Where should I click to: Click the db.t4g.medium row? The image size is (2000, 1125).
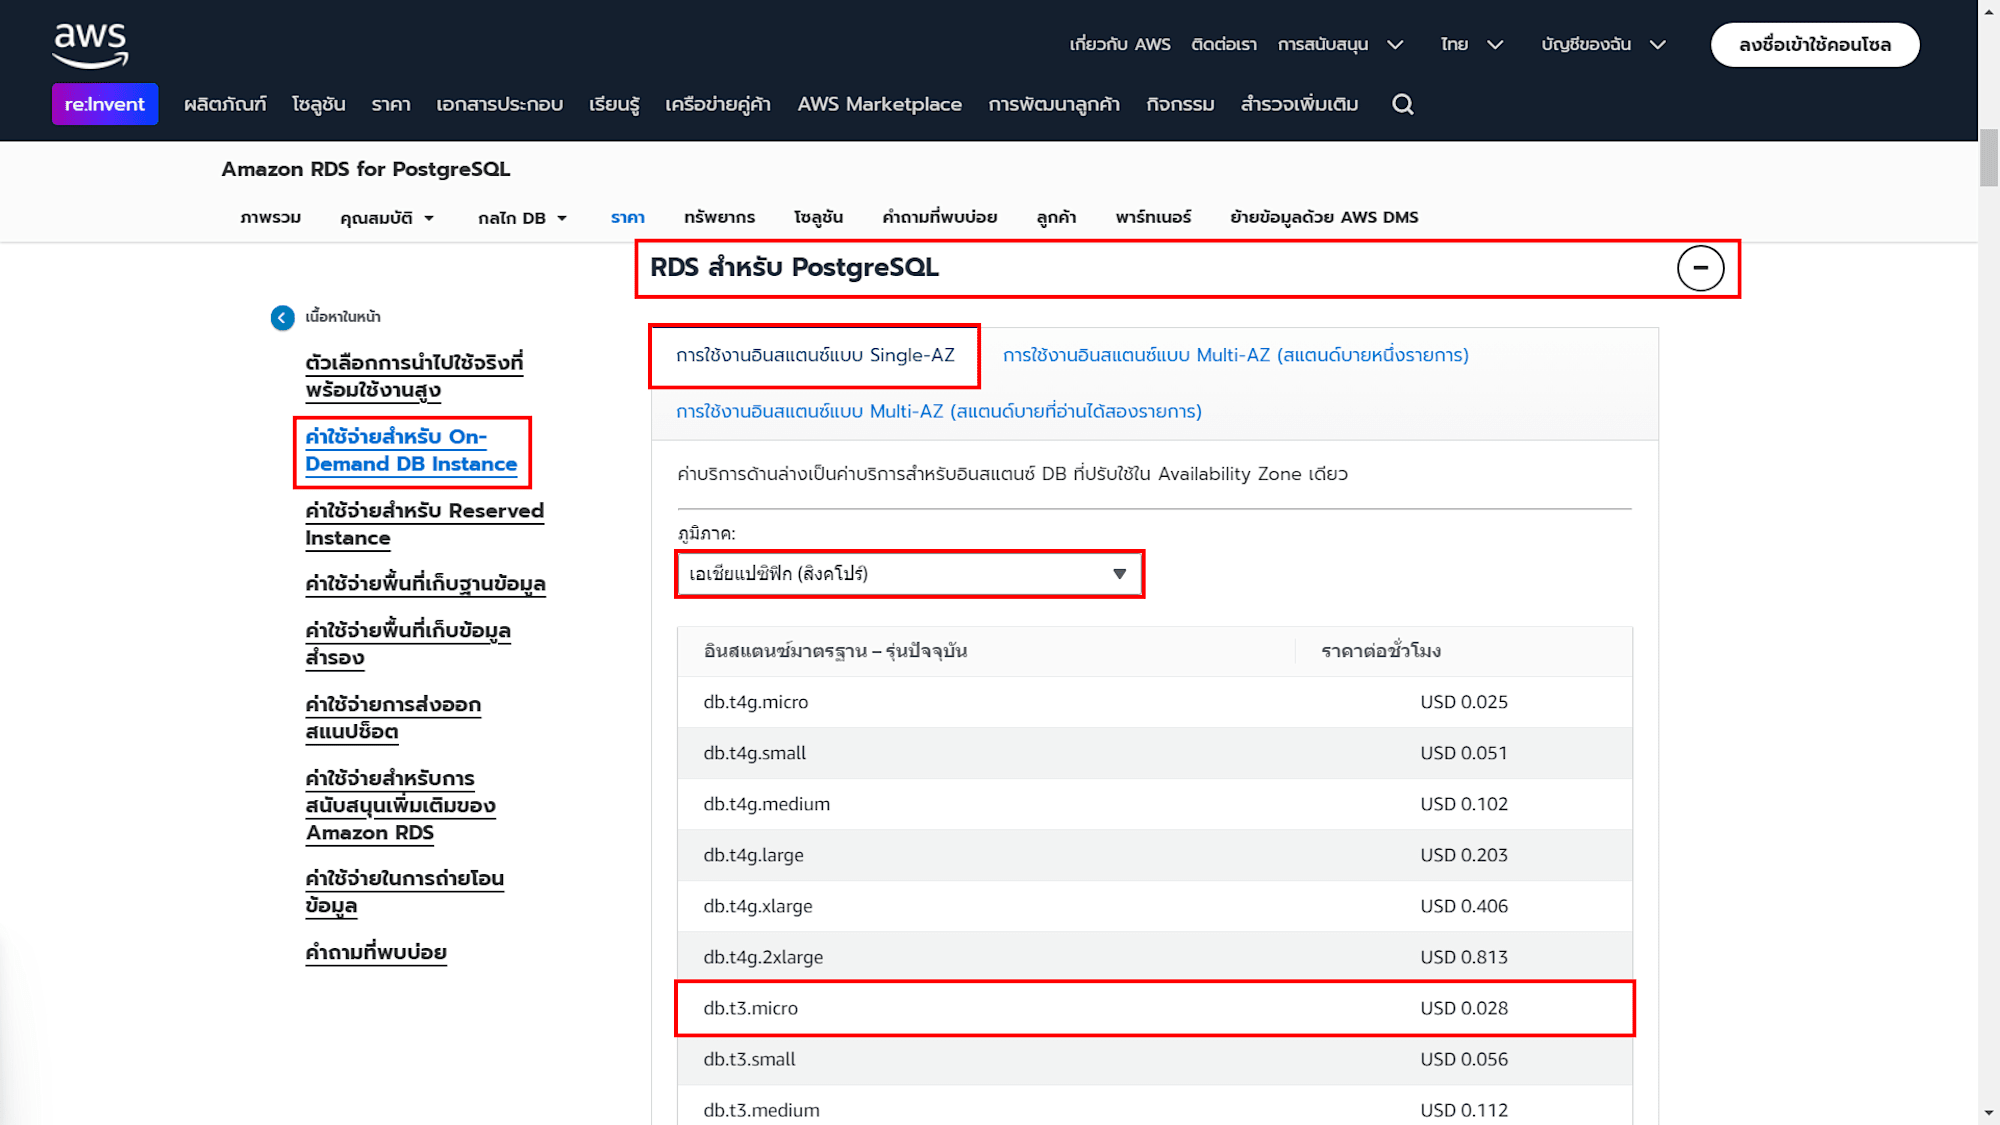pyautogui.click(x=1154, y=804)
